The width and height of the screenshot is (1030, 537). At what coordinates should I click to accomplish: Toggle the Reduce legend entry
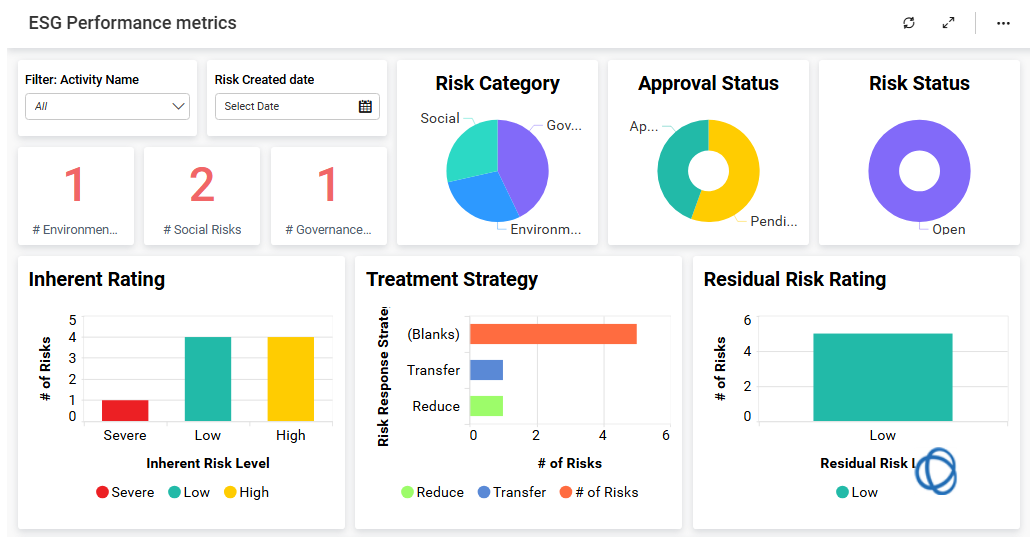coord(432,492)
